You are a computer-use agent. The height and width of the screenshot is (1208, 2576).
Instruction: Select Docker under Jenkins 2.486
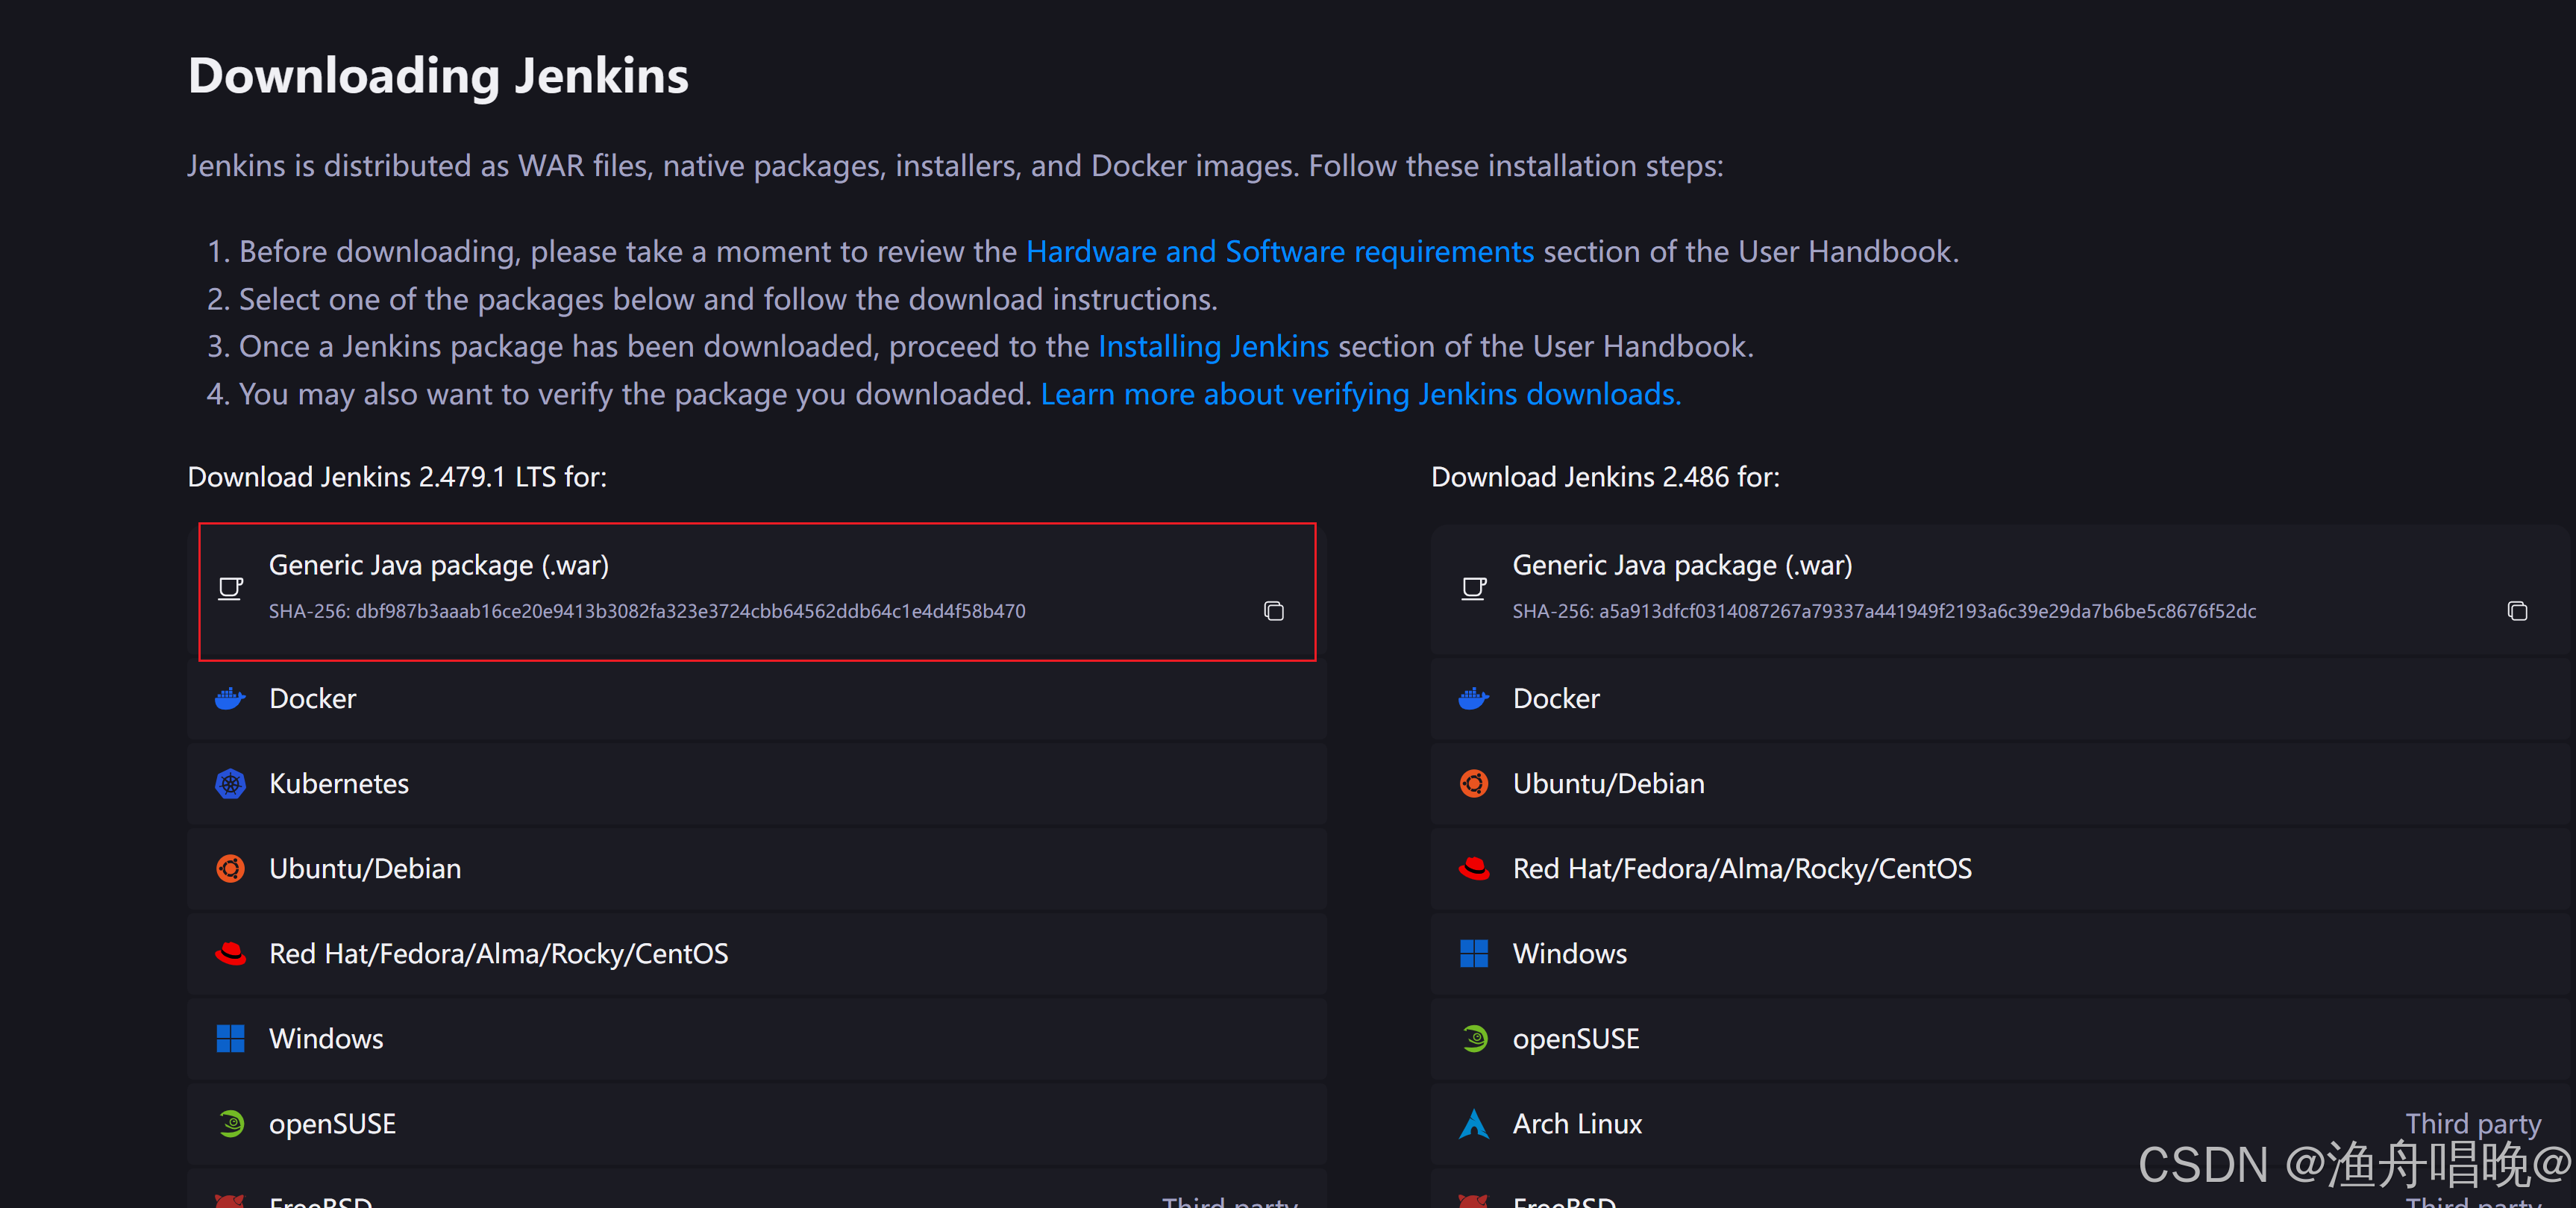(x=2000, y=698)
